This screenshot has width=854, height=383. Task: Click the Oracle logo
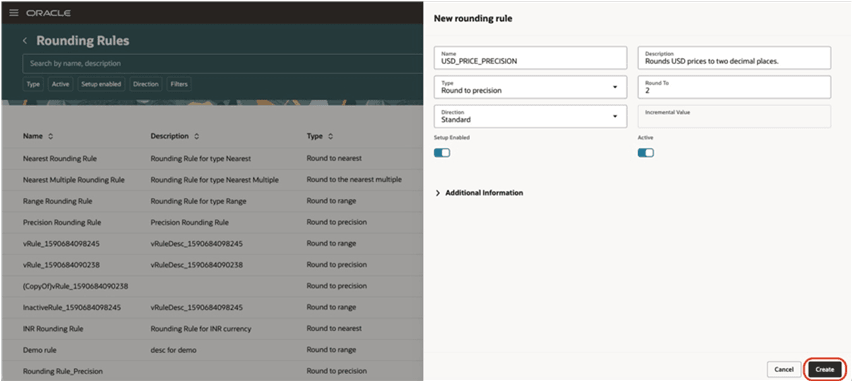tap(48, 13)
